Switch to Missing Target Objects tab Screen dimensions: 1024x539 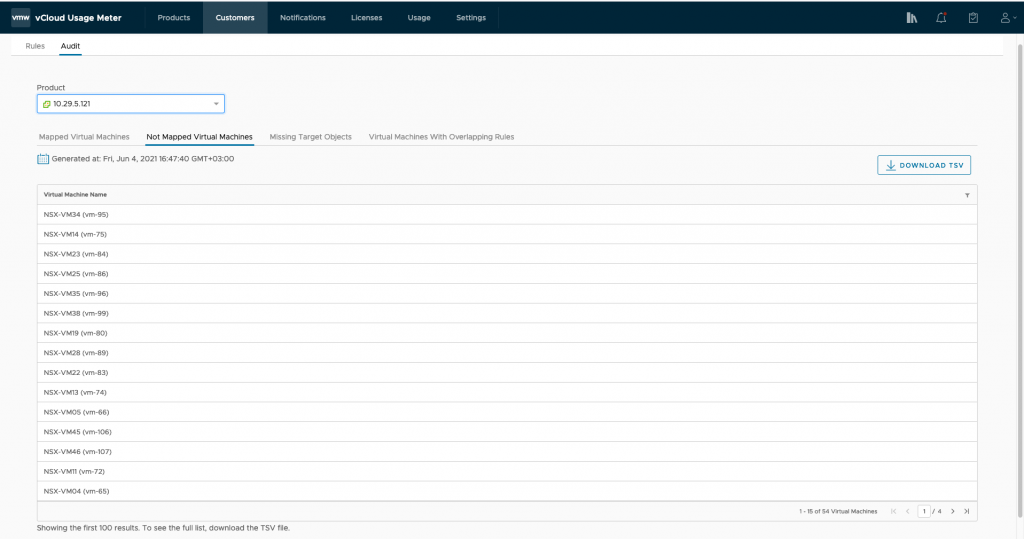[311, 137]
